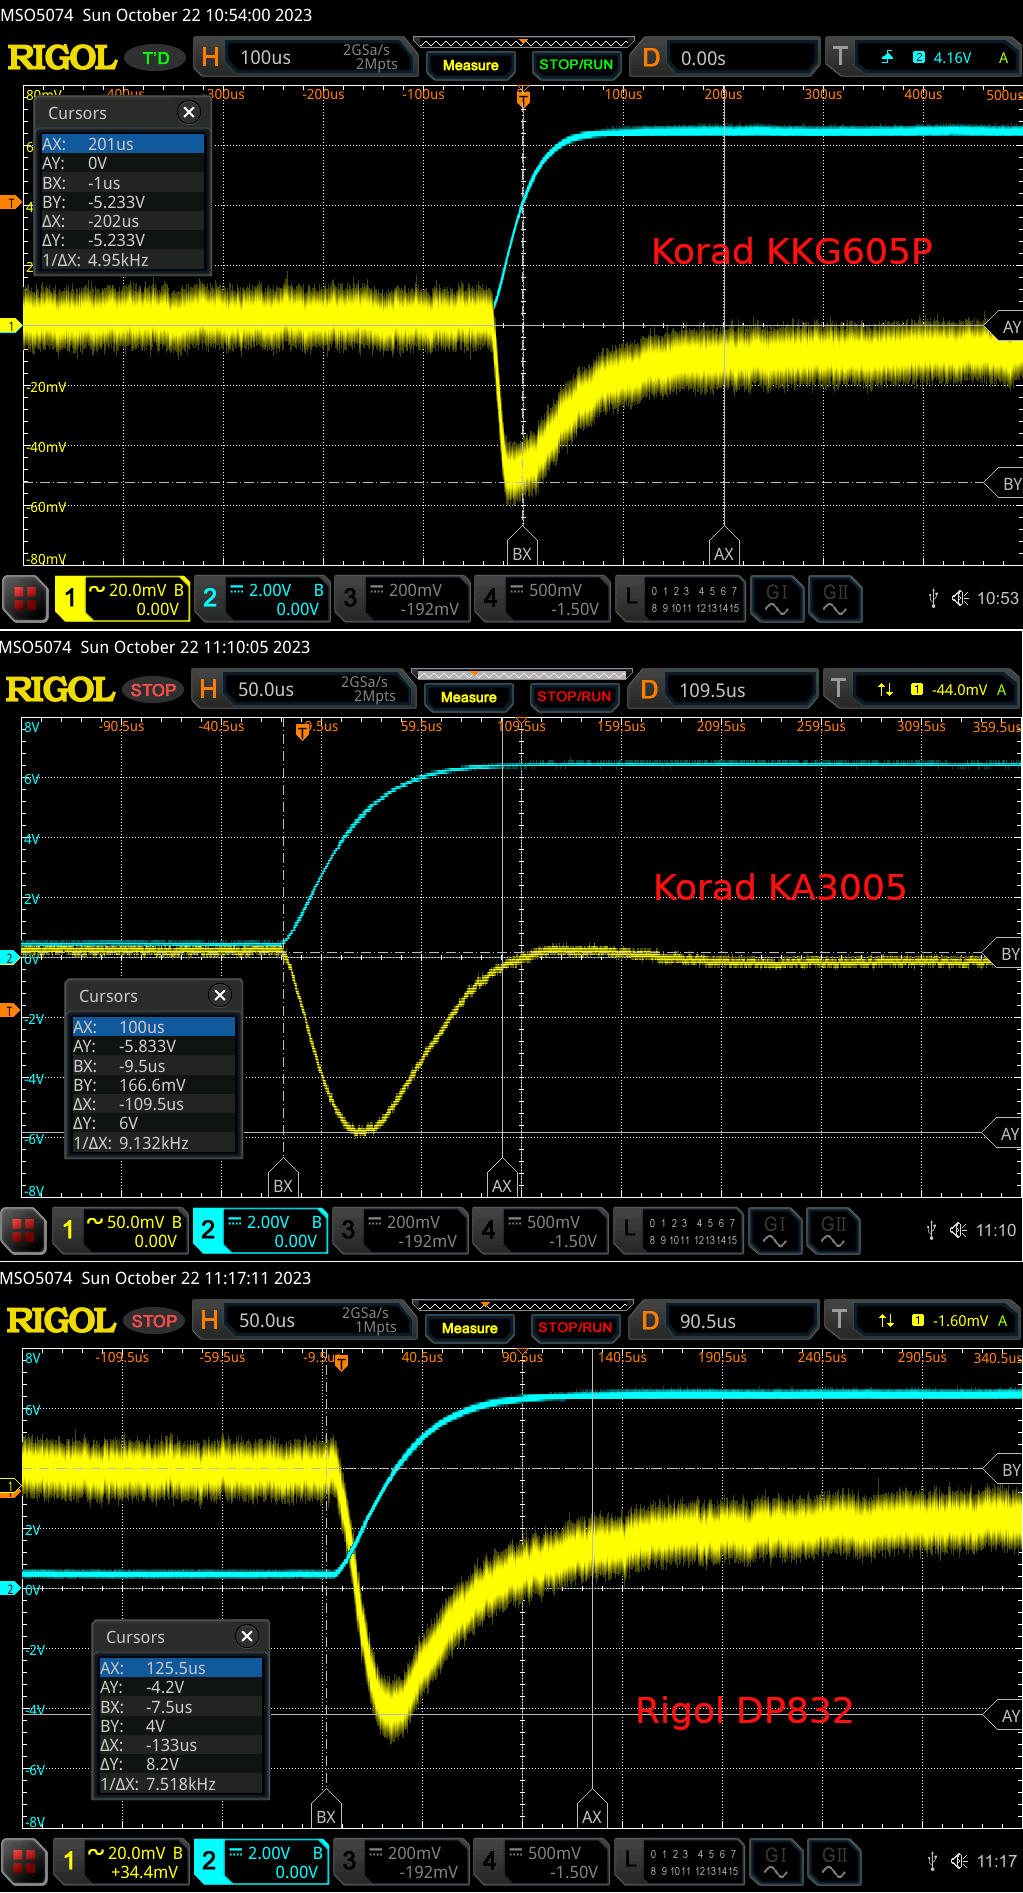The image size is (1023, 1893).
Task: Select AX: 125.5us cursor row
Action: pos(181,1668)
